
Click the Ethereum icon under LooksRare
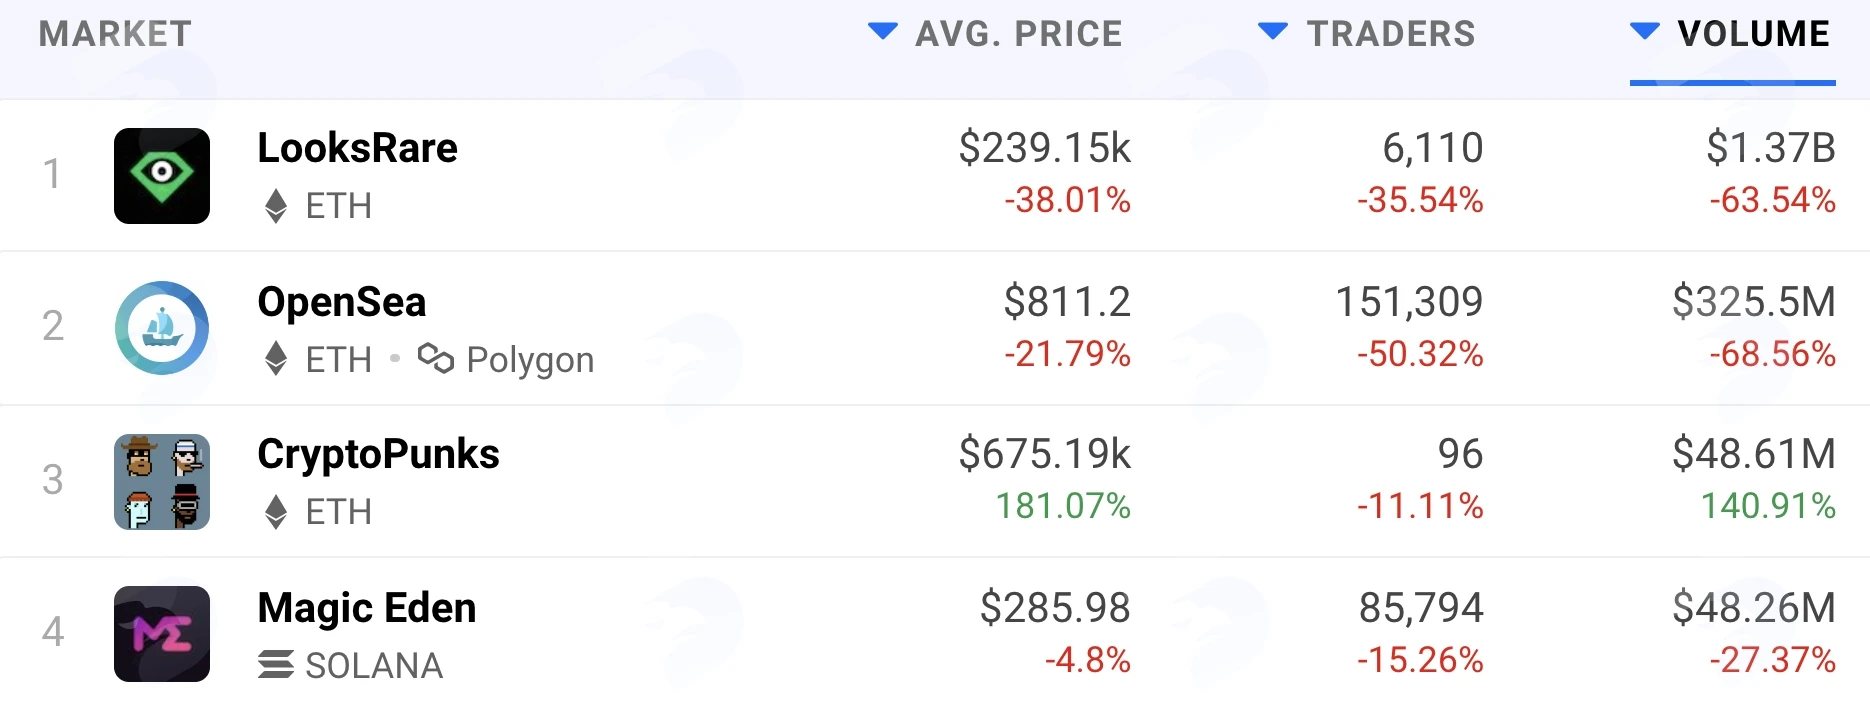point(276,206)
